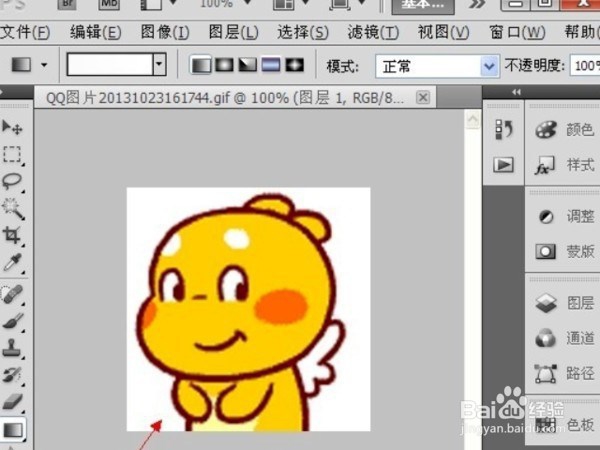This screenshot has width=600, height=450.
Task: Open the zoom level dropdown arrow
Action: [248, 3]
